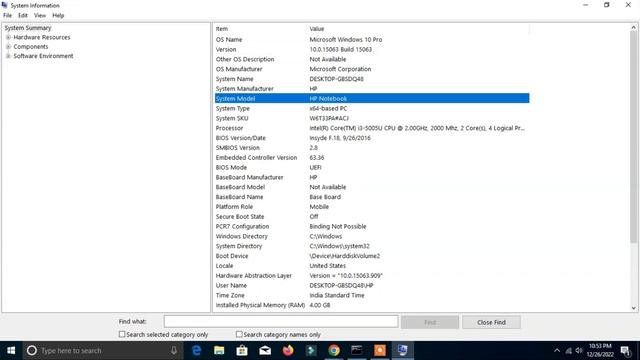This screenshot has height=360, width=640.
Task: Select Installed Physical Memory (RAM) row
Action: [372, 305]
